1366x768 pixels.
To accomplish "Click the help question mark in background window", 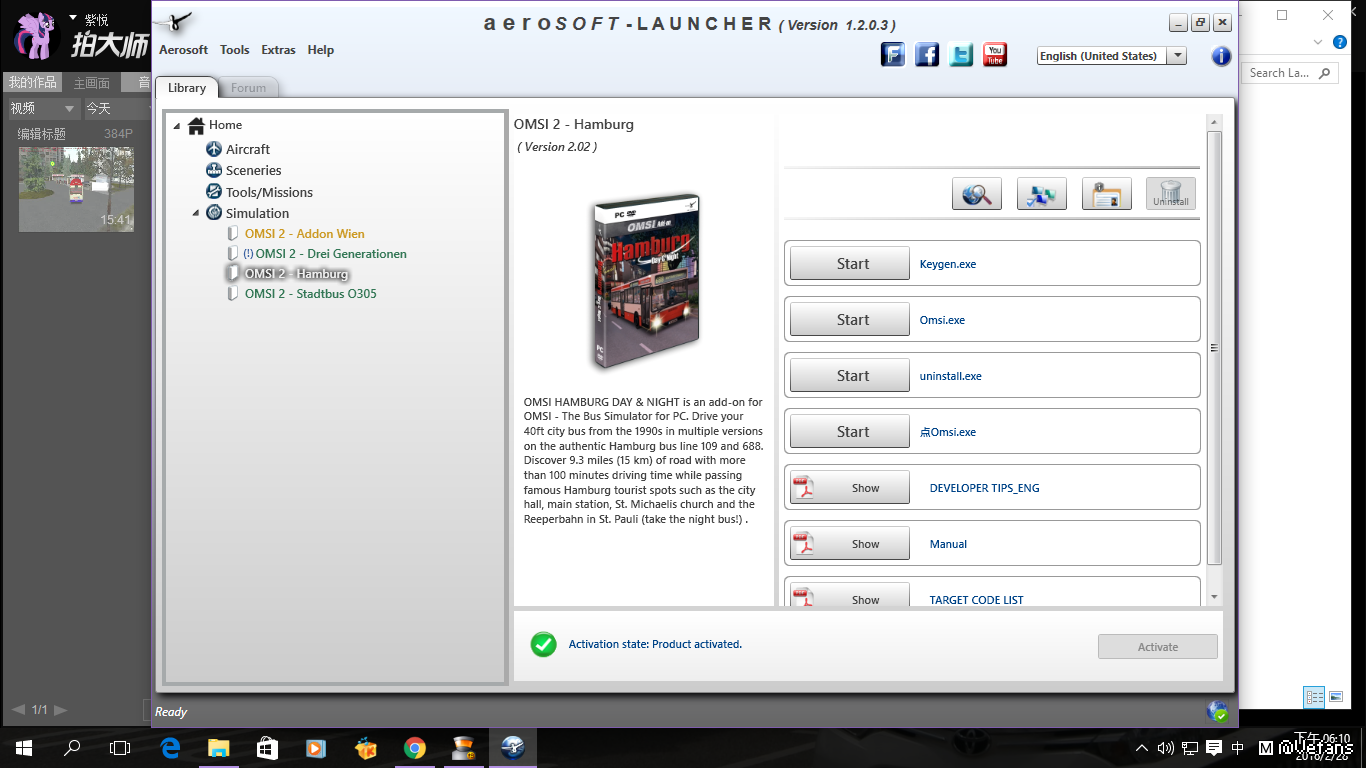I will (1340, 42).
